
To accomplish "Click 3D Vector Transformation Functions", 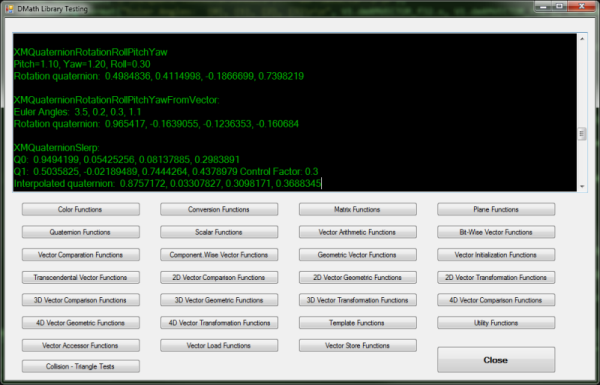I will click(x=358, y=300).
